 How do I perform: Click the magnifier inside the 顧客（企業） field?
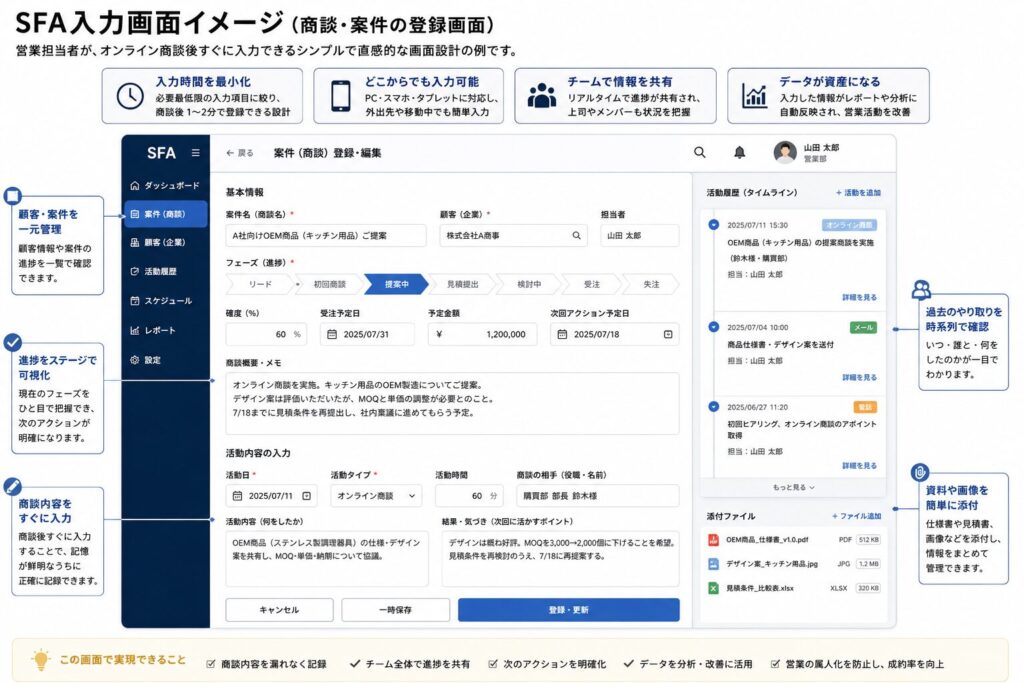click(x=577, y=236)
